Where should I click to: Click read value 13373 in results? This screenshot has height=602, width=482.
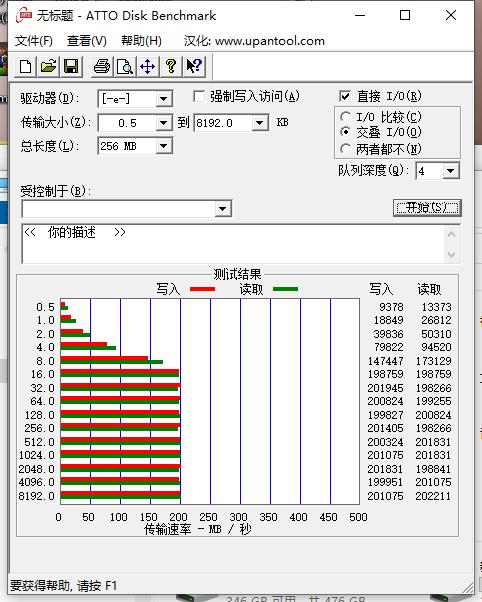coord(436,307)
